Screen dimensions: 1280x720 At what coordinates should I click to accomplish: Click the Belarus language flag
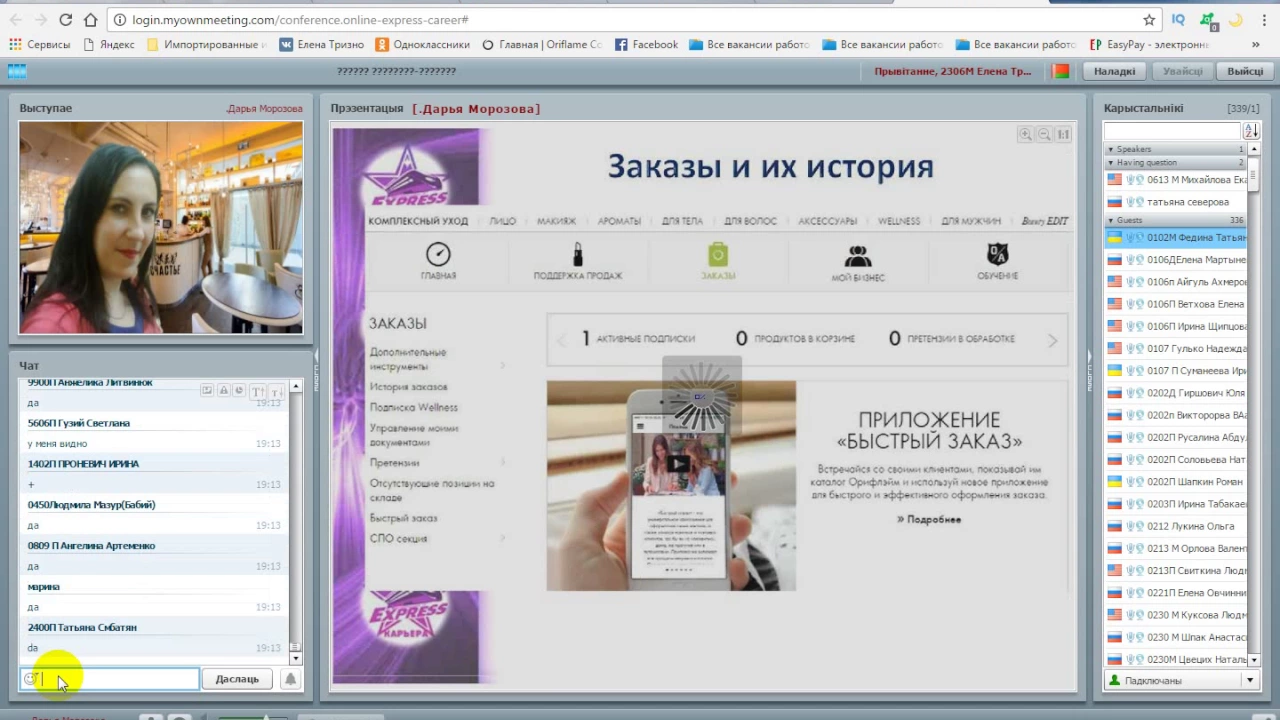click(1061, 71)
